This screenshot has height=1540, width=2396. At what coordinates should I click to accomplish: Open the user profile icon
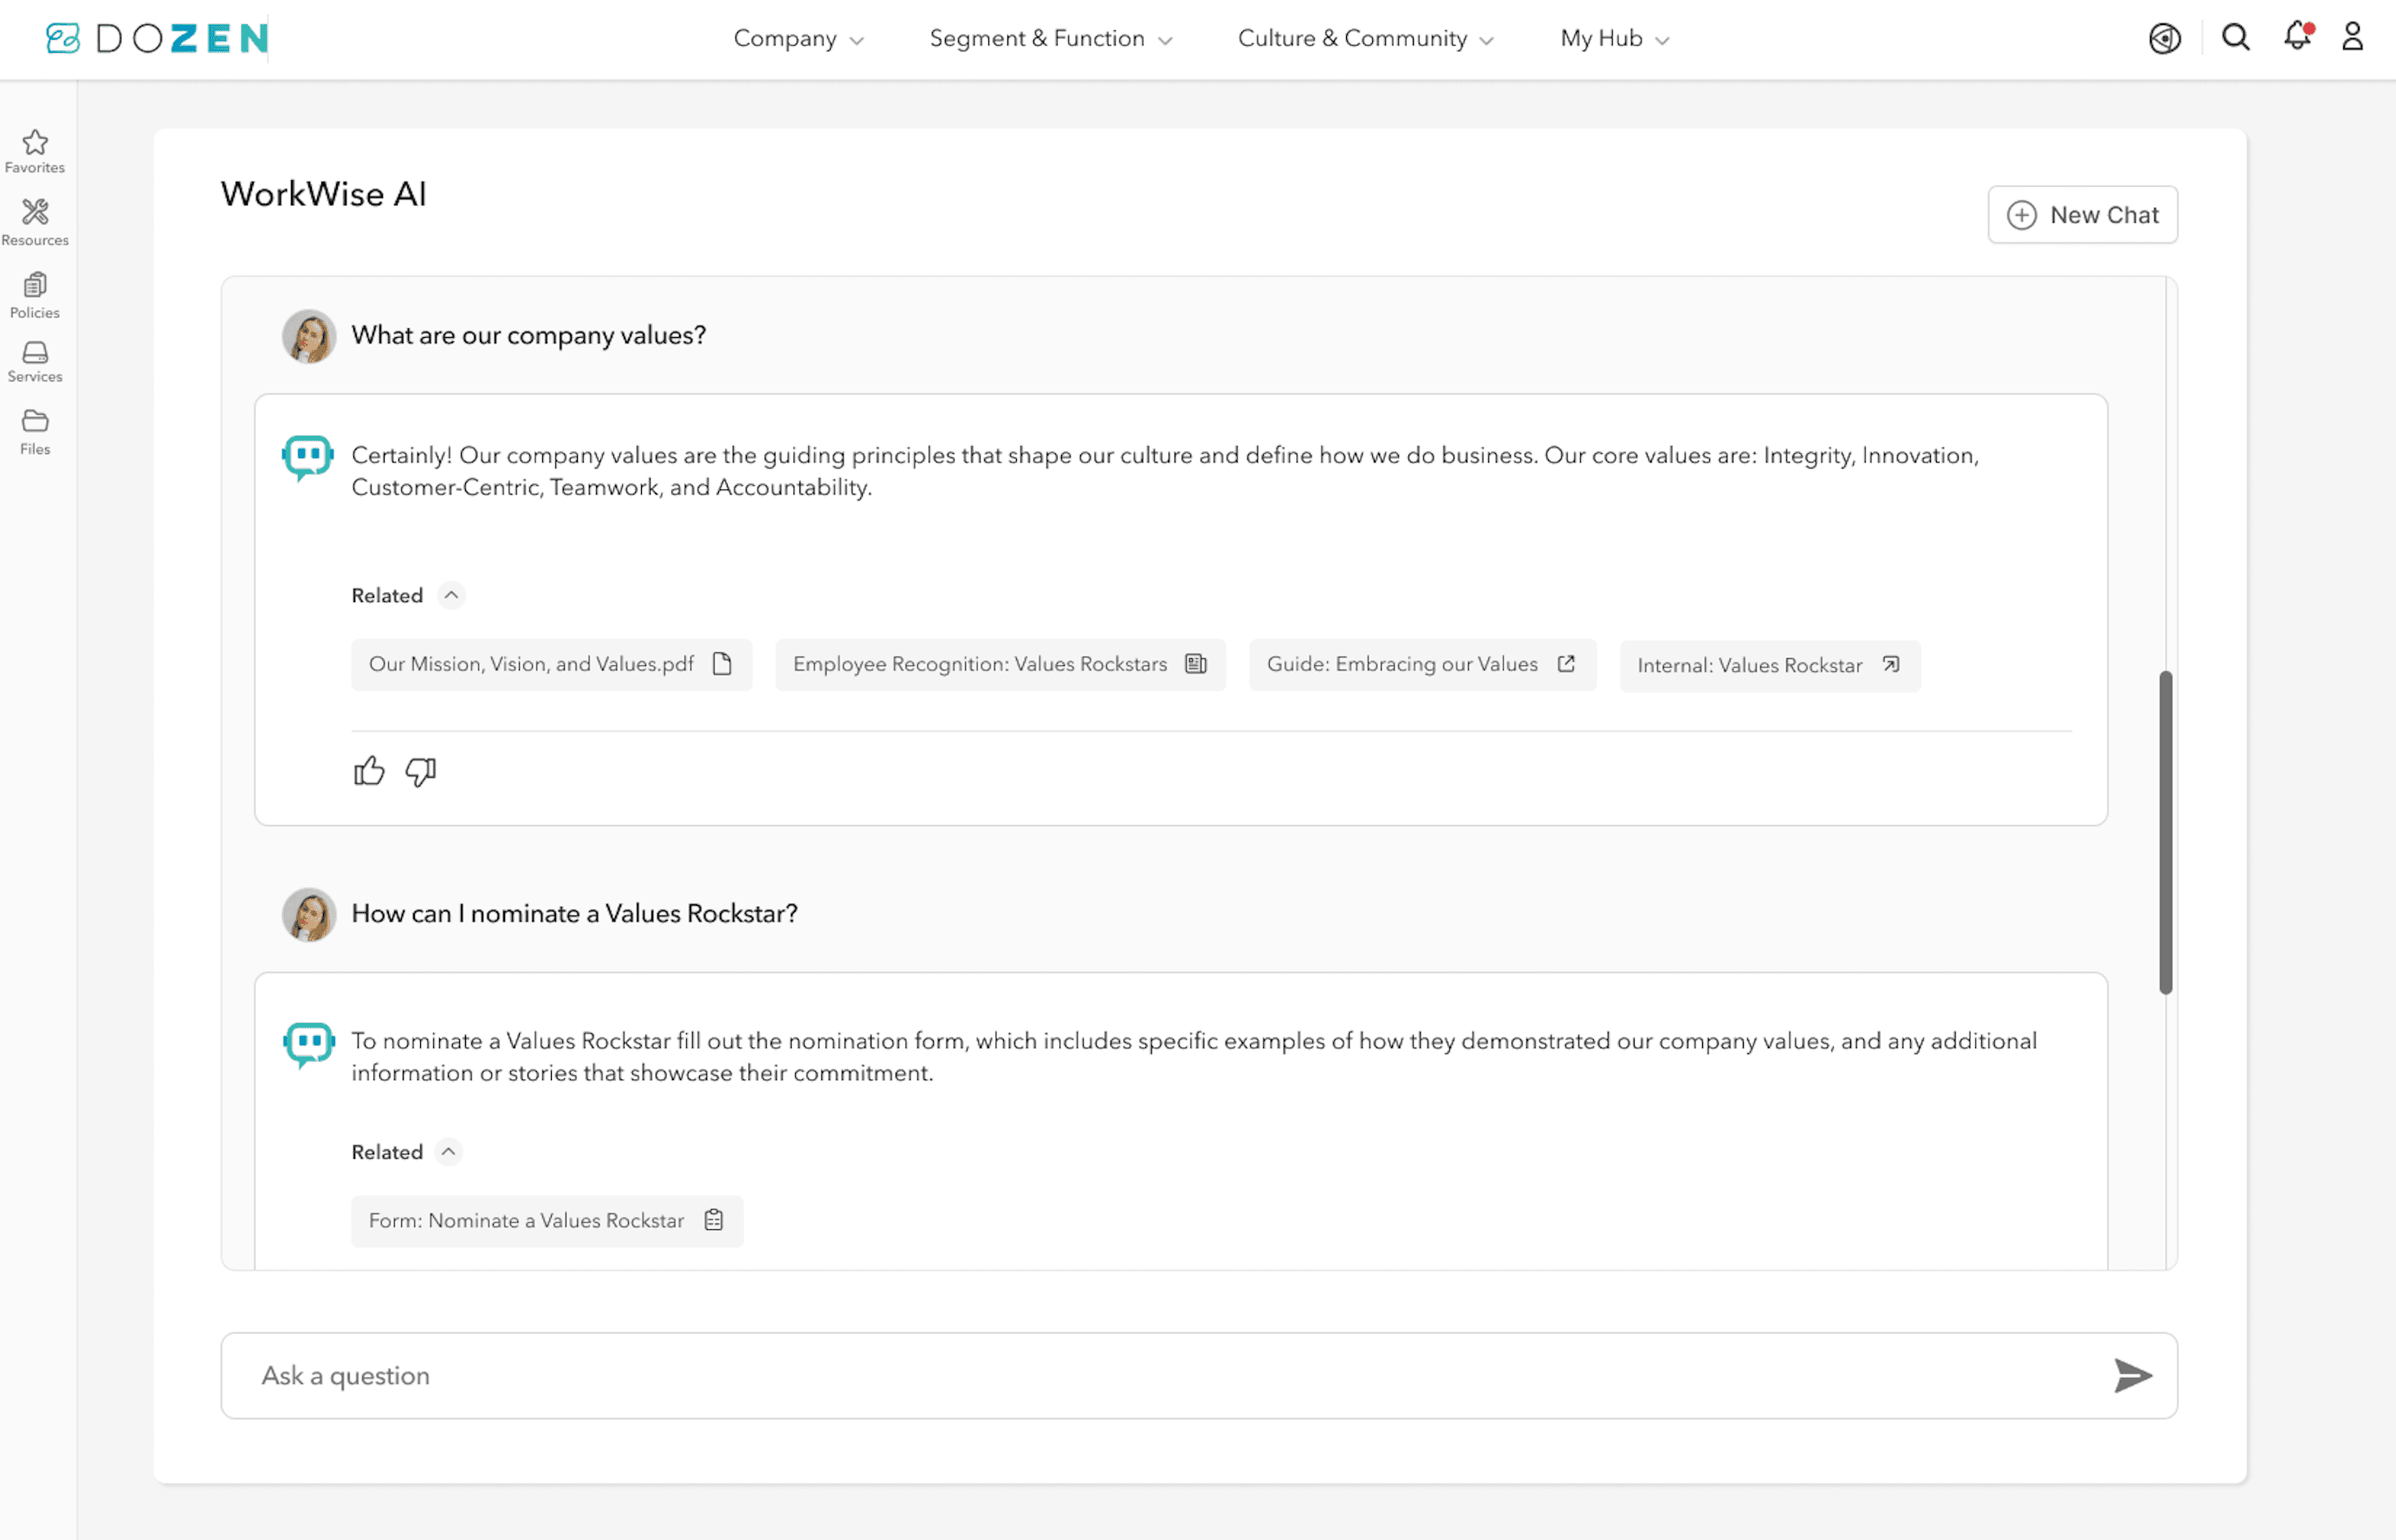[2353, 37]
